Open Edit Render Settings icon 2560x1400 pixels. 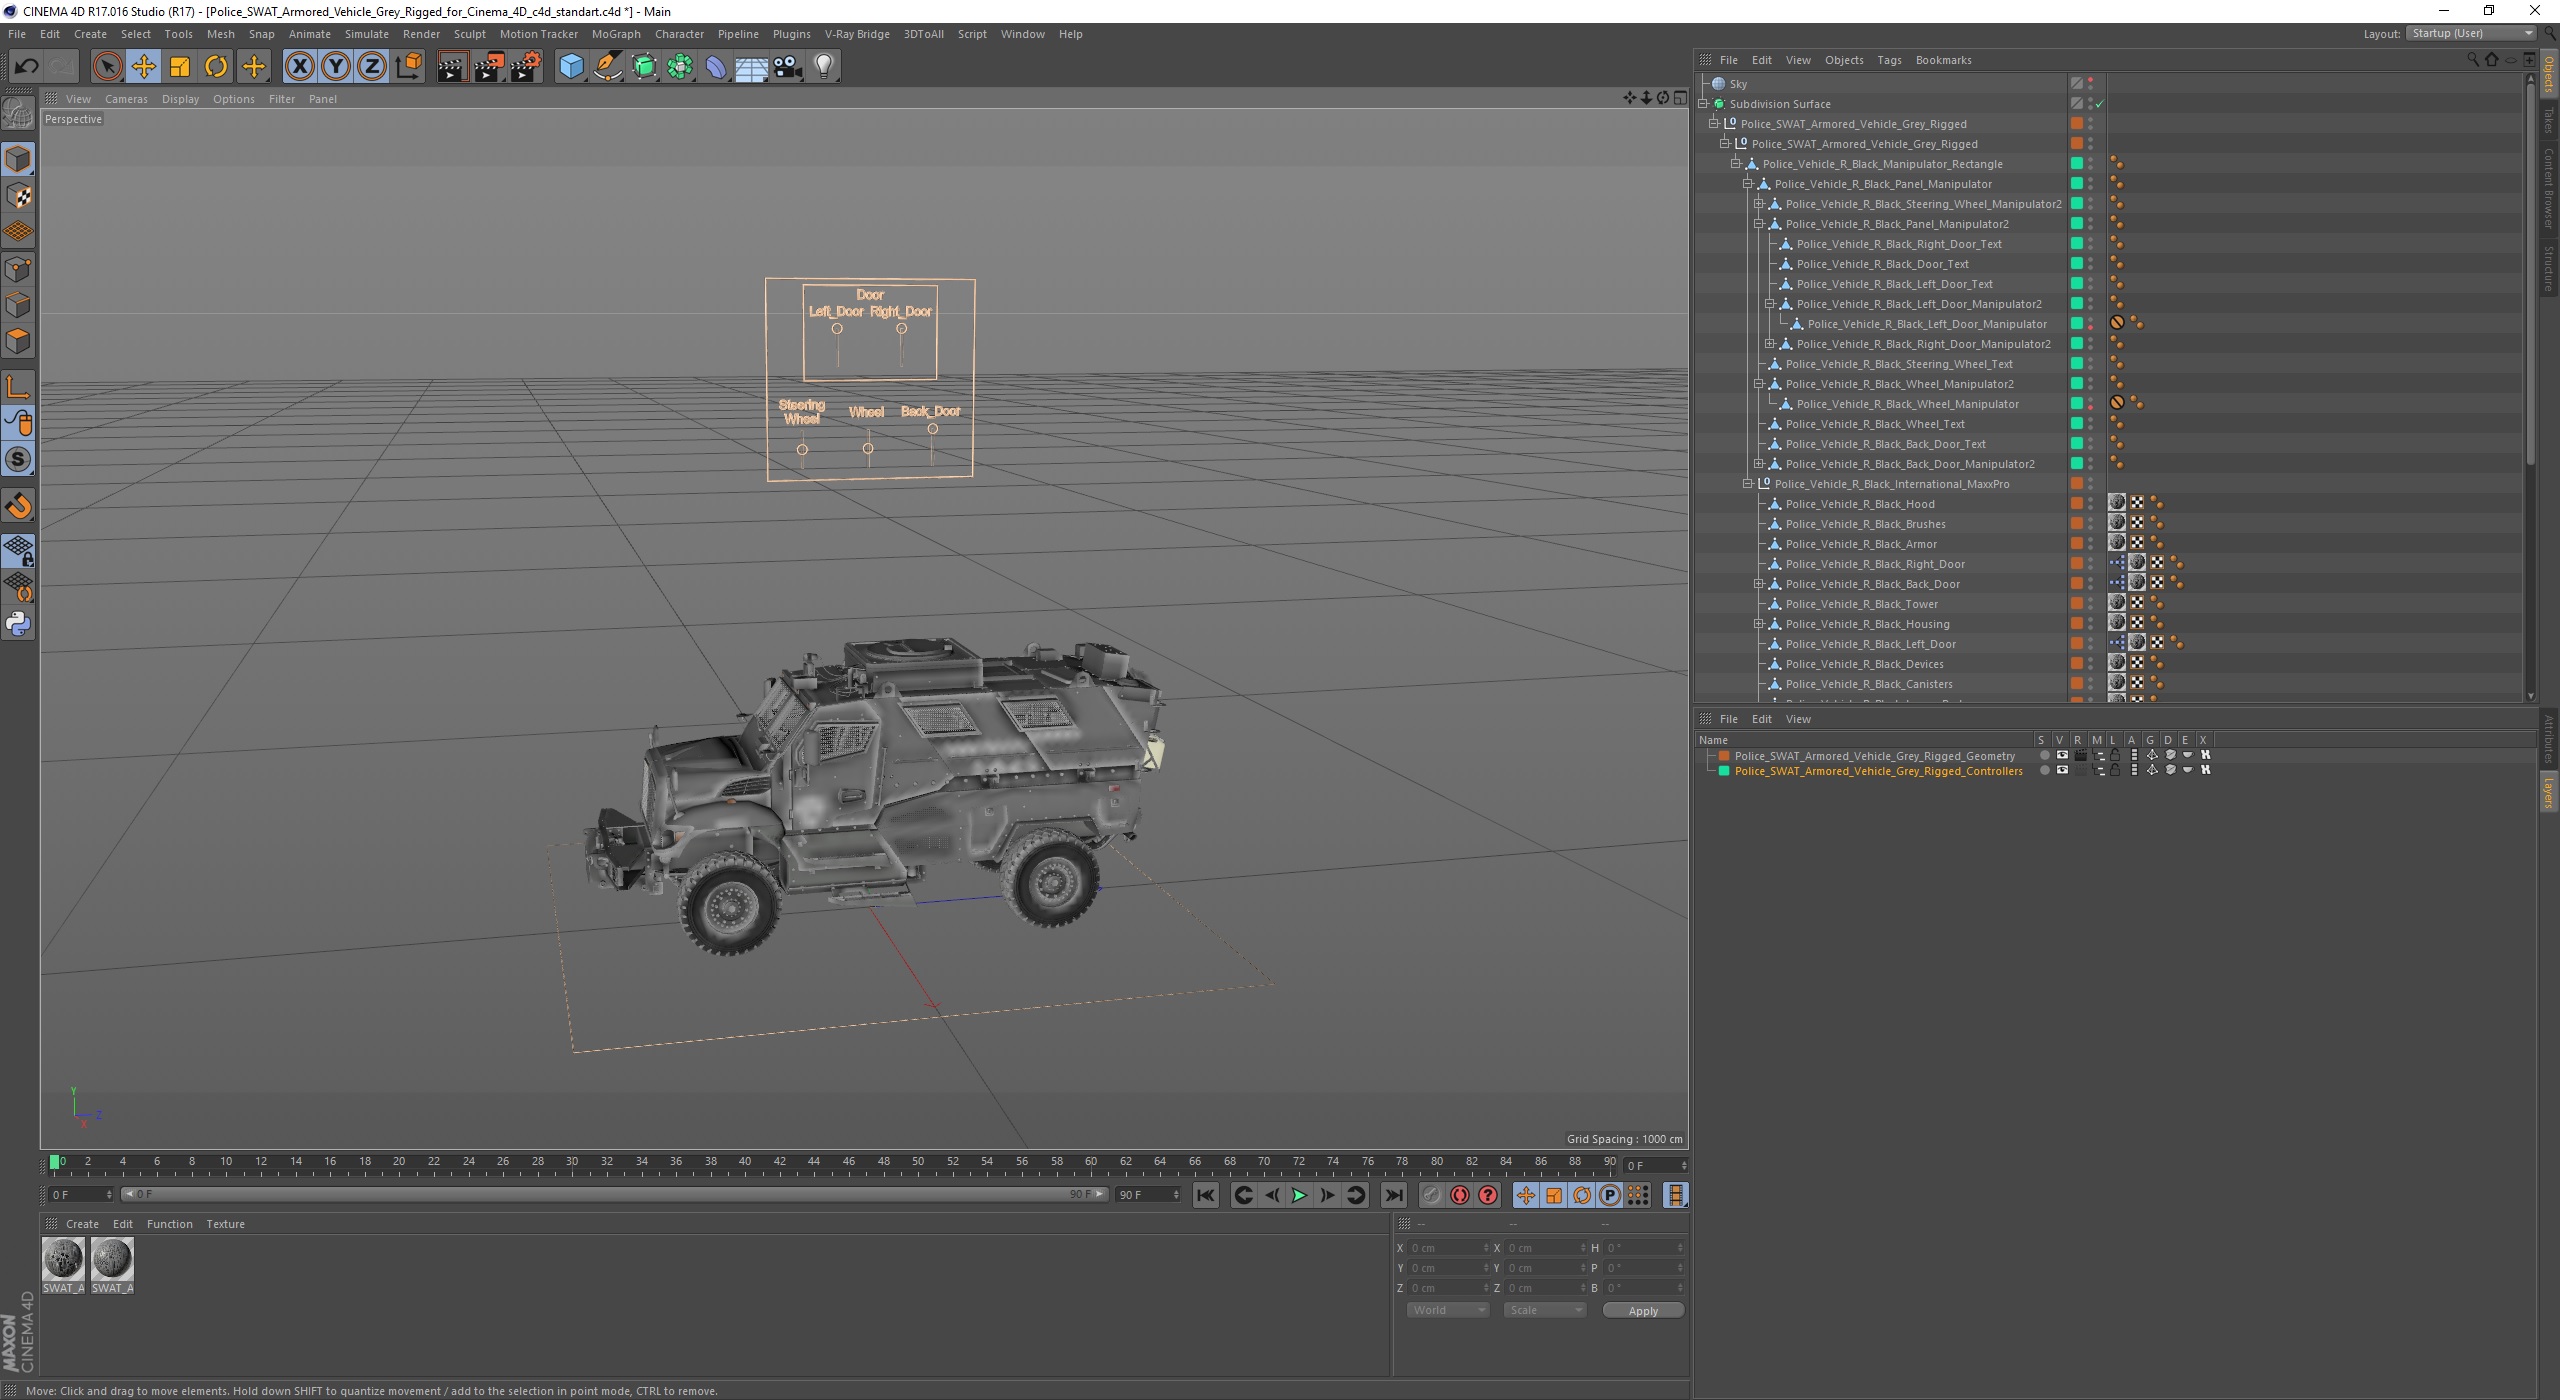tap(526, 67)
